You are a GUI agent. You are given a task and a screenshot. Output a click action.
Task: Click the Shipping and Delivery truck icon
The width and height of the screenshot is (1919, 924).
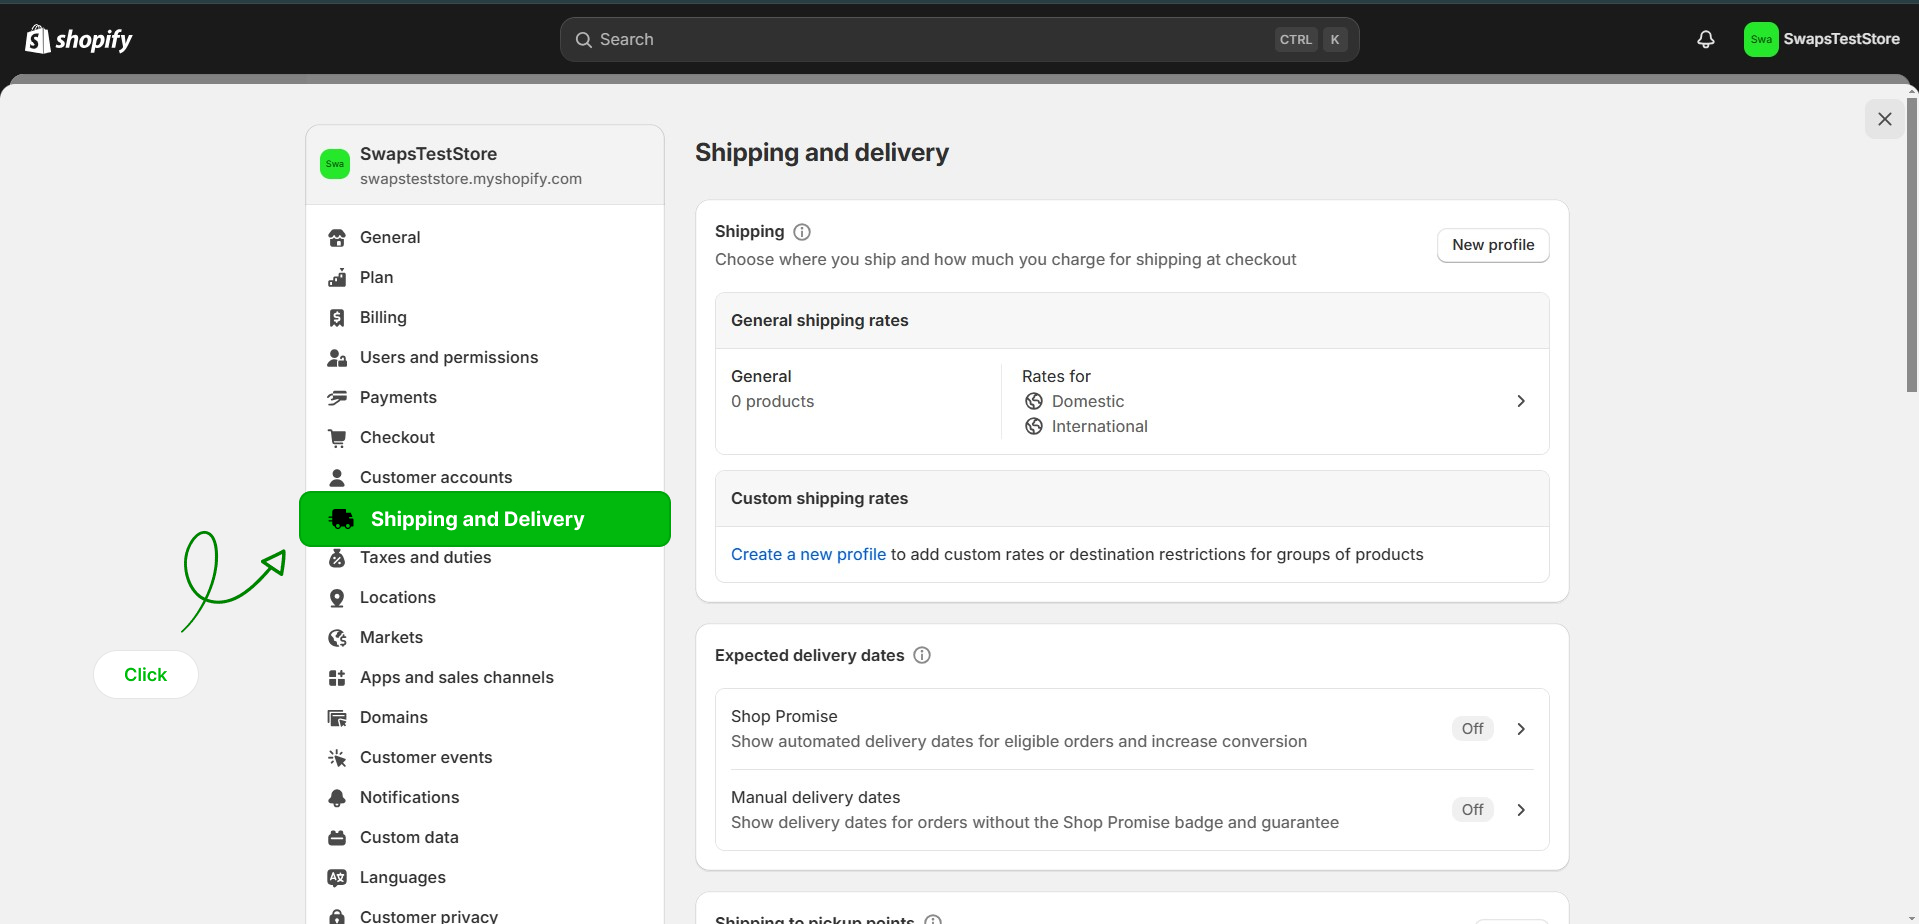click(x=342, y=519)
